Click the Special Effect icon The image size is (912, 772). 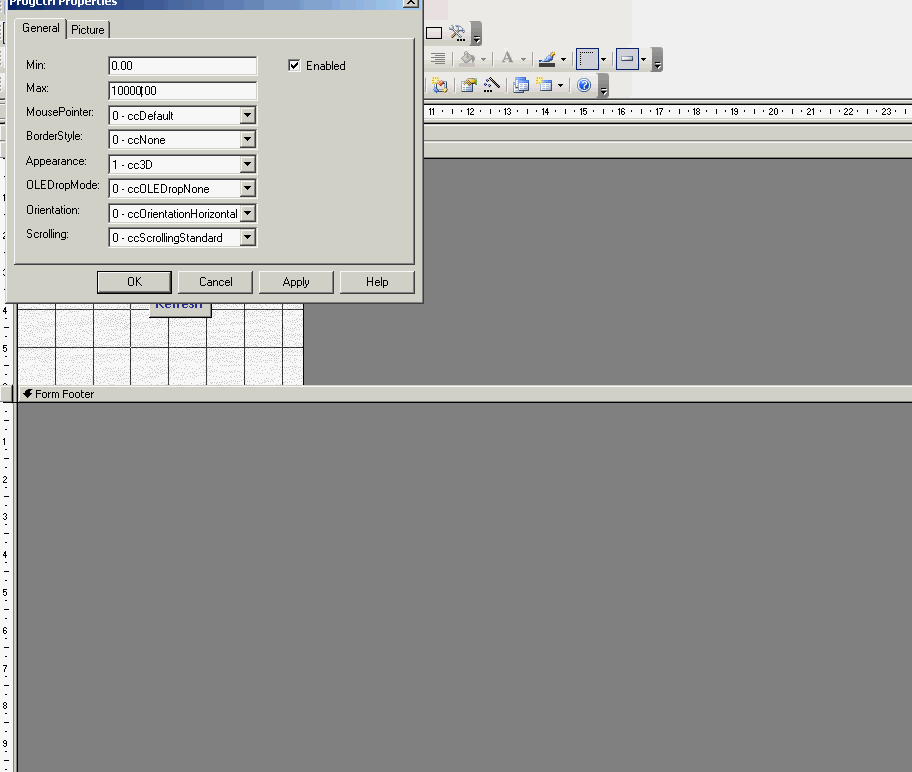(627, 59)
